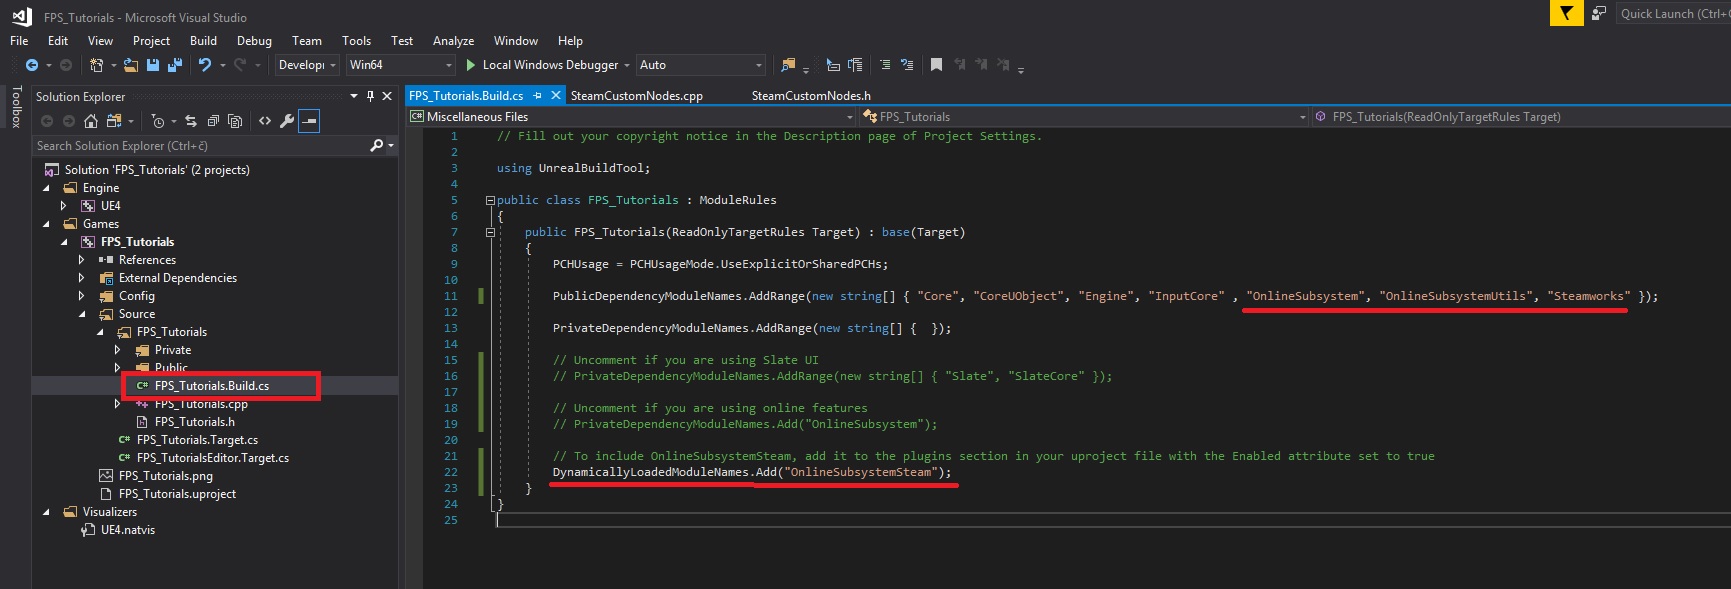Click the notifications flag icon

1566,13
